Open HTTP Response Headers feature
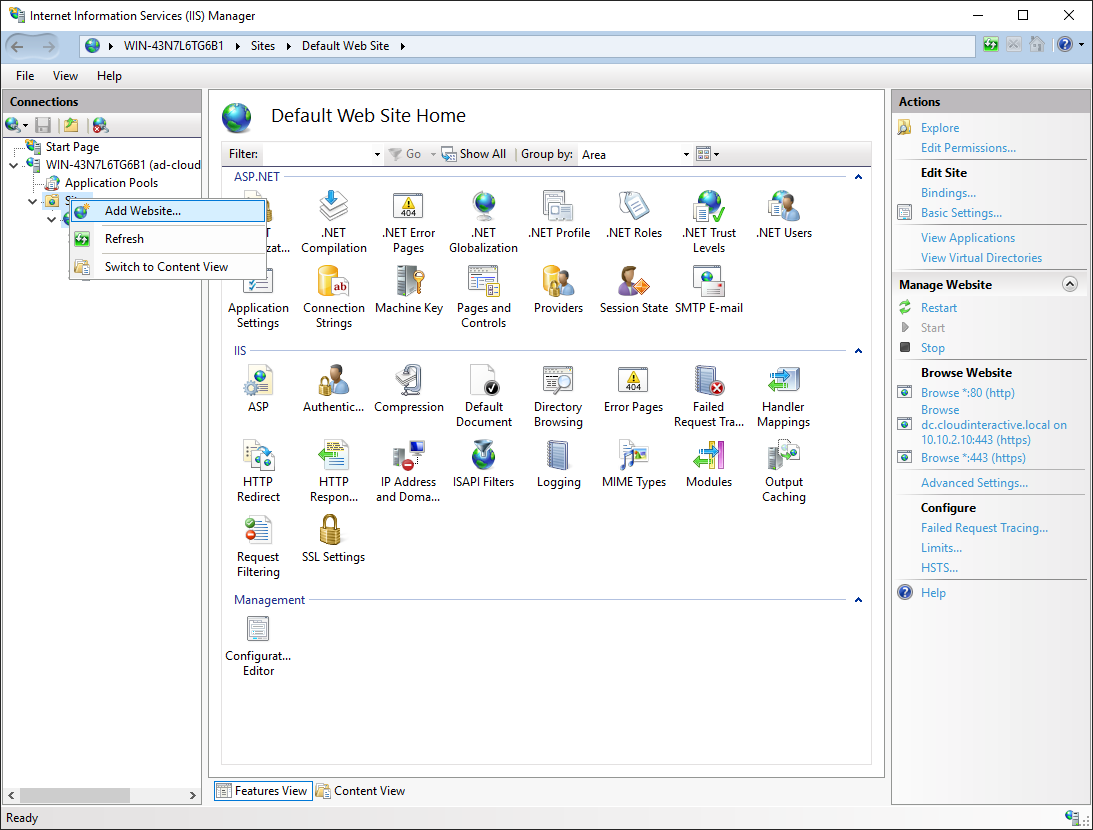 (x=333, y=471)
